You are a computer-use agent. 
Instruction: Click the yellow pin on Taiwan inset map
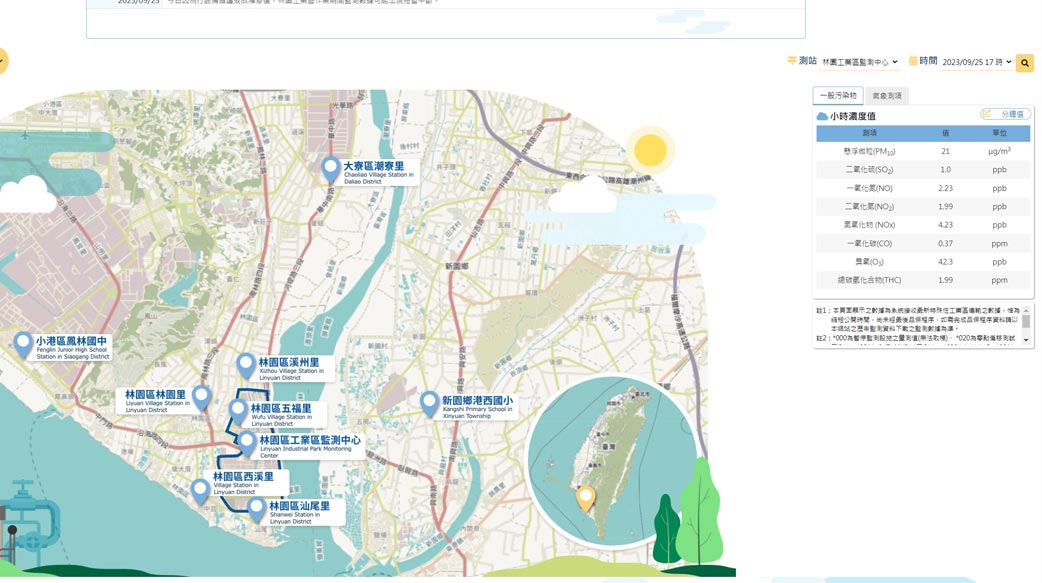click(x=586, y=497)
